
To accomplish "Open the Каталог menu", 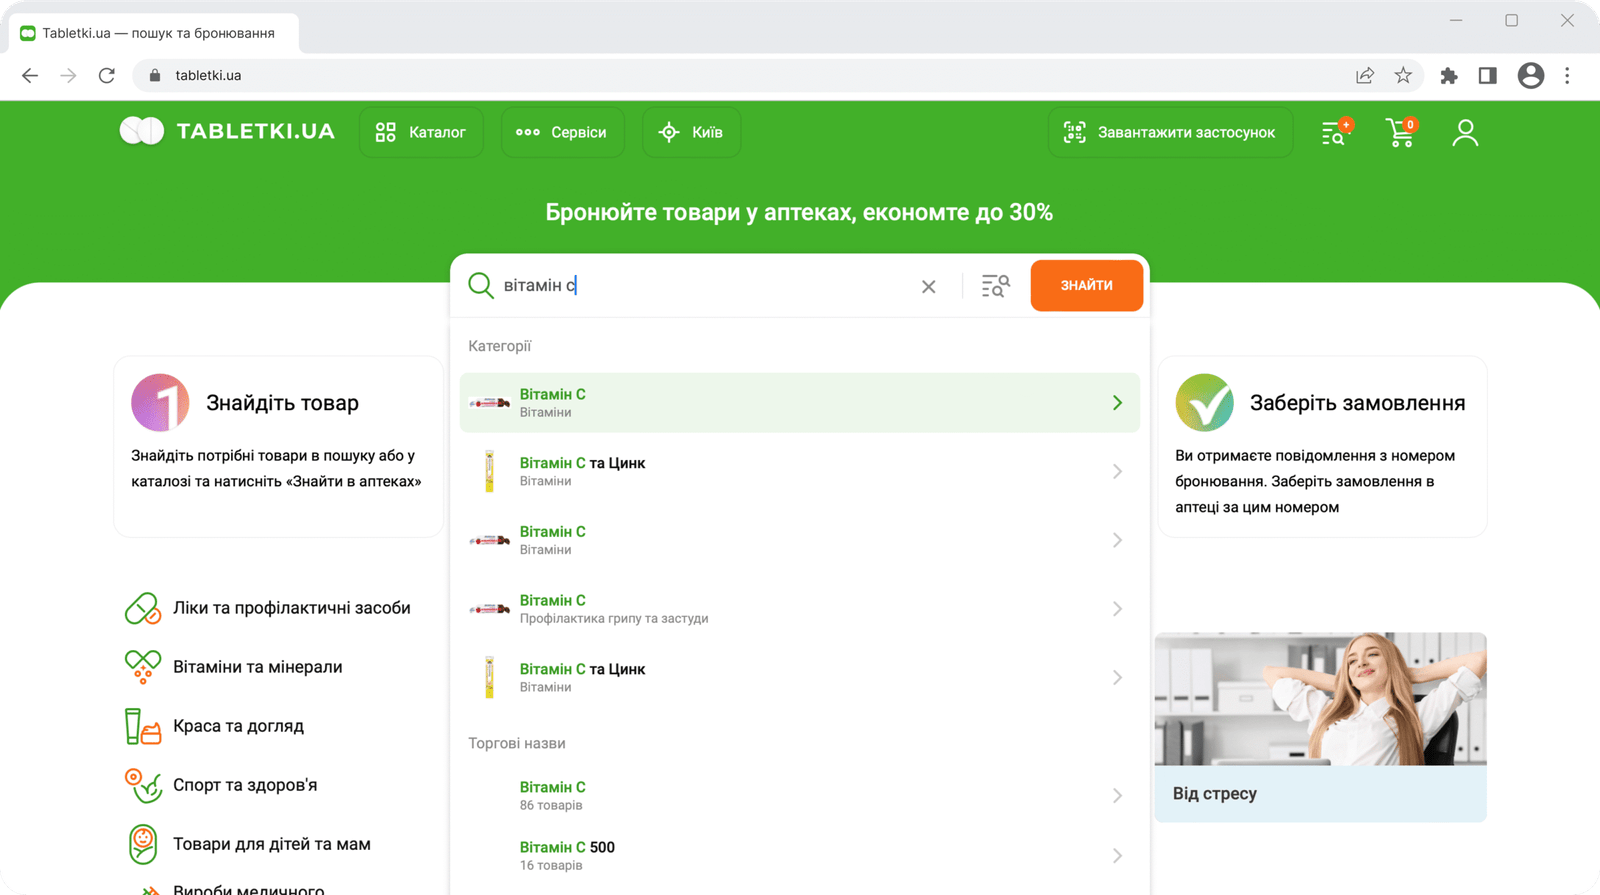I will 421,133.
